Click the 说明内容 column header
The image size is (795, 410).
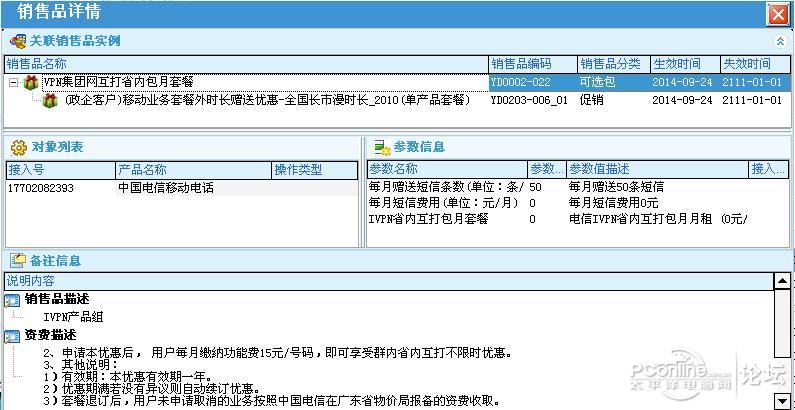click(390, 281)
